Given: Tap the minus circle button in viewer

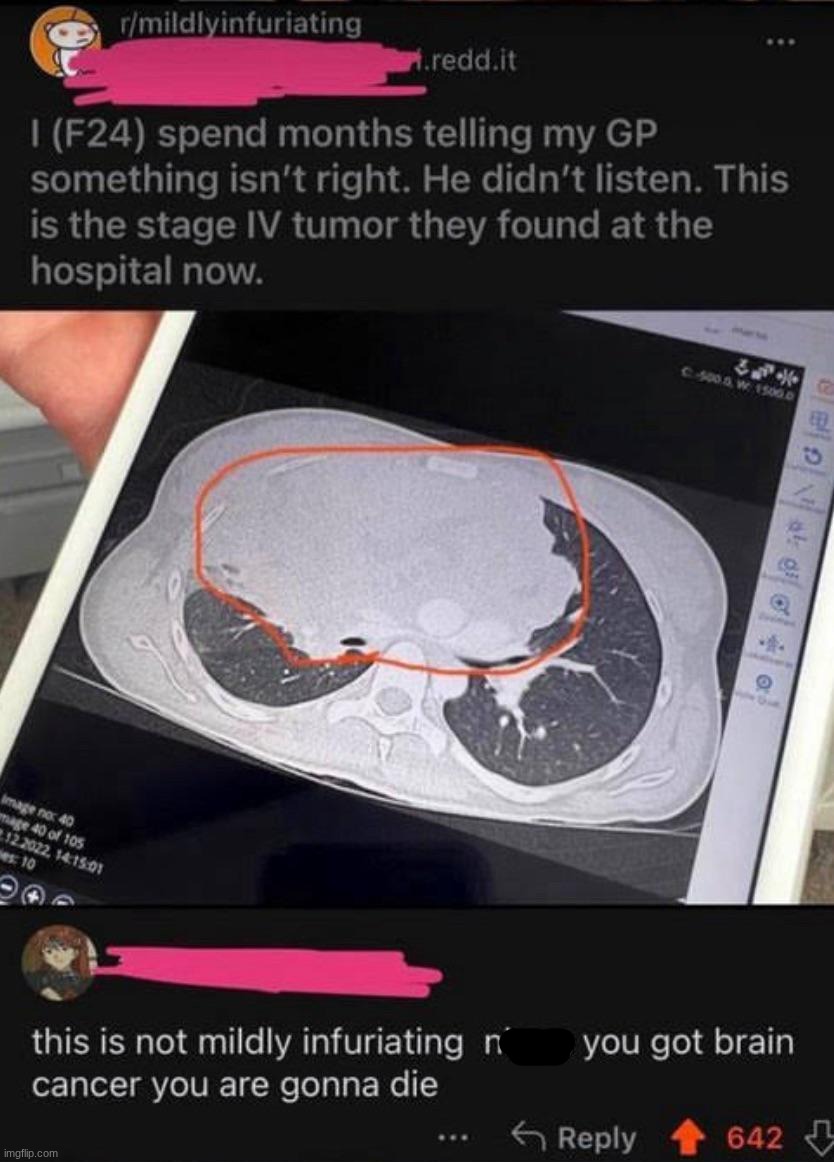Looking at the screenshot, I should pos(6,886).
